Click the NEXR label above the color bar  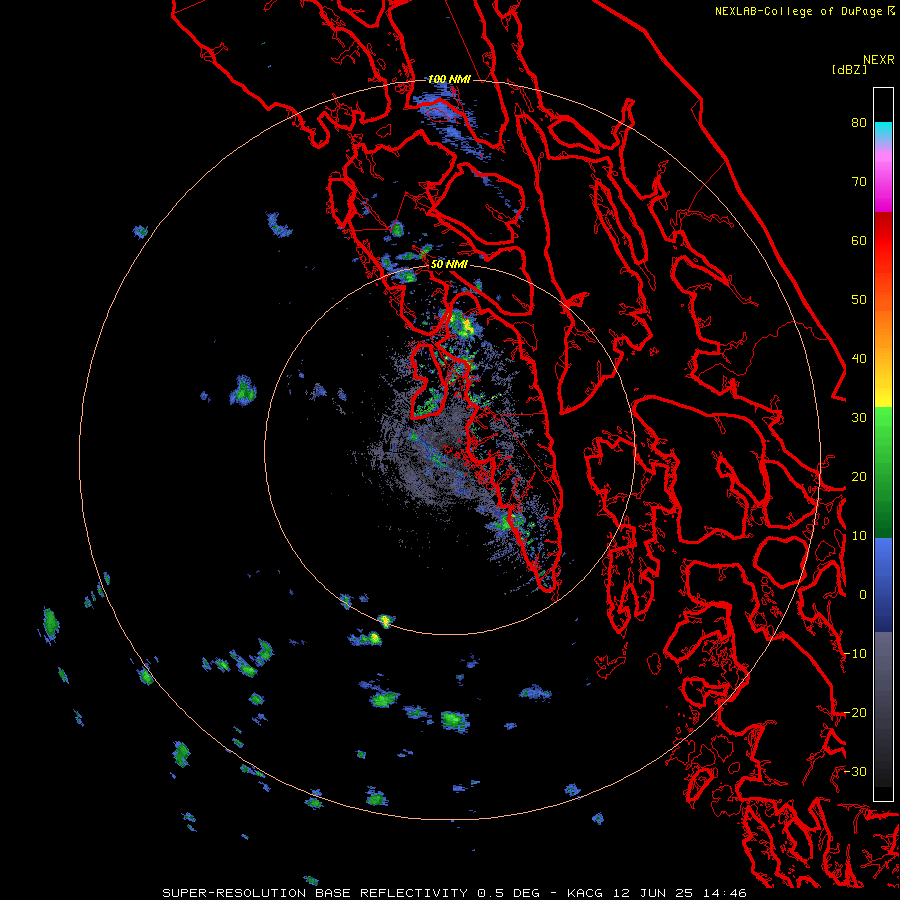879,60
